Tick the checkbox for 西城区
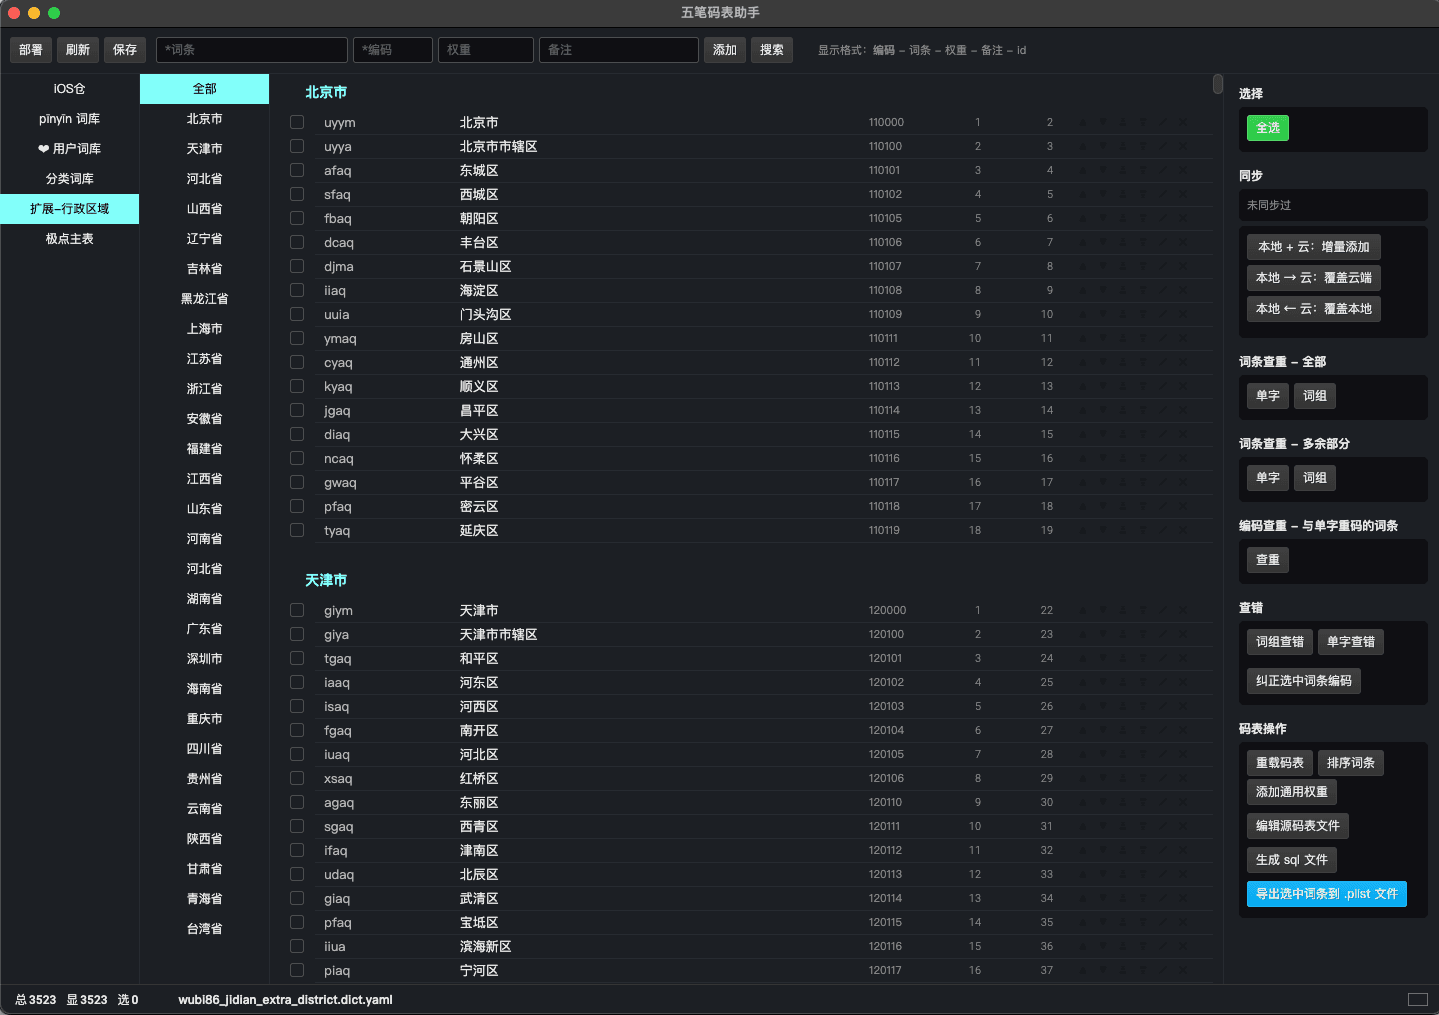This screenshot has width=1439, height=1015. click(297, 194)
